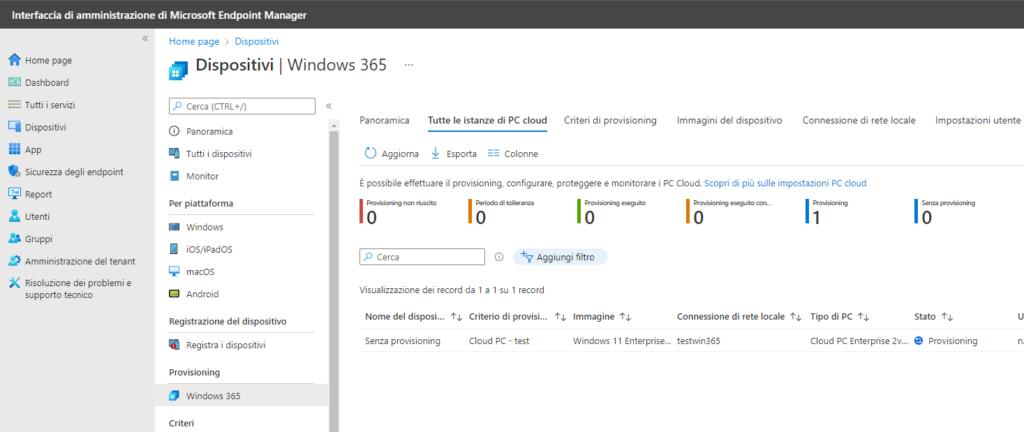This screenshot has height=432, width=1024.
Task: Click the Provisioning status cell in the row
Action: (946, 341)
